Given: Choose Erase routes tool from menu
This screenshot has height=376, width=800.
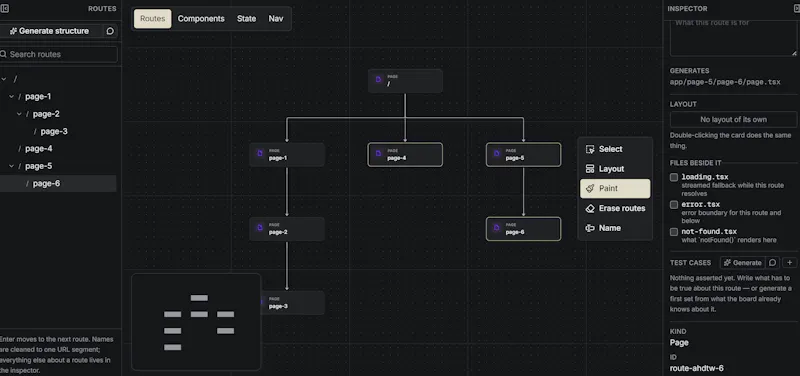Looking at the screenshot, I should [615, 208].
